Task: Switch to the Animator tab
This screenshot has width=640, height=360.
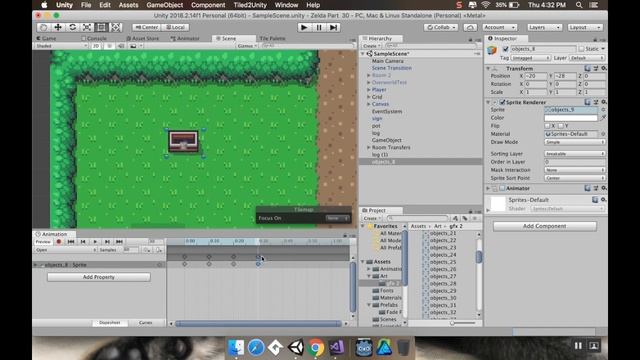Action: click(185, 38)
